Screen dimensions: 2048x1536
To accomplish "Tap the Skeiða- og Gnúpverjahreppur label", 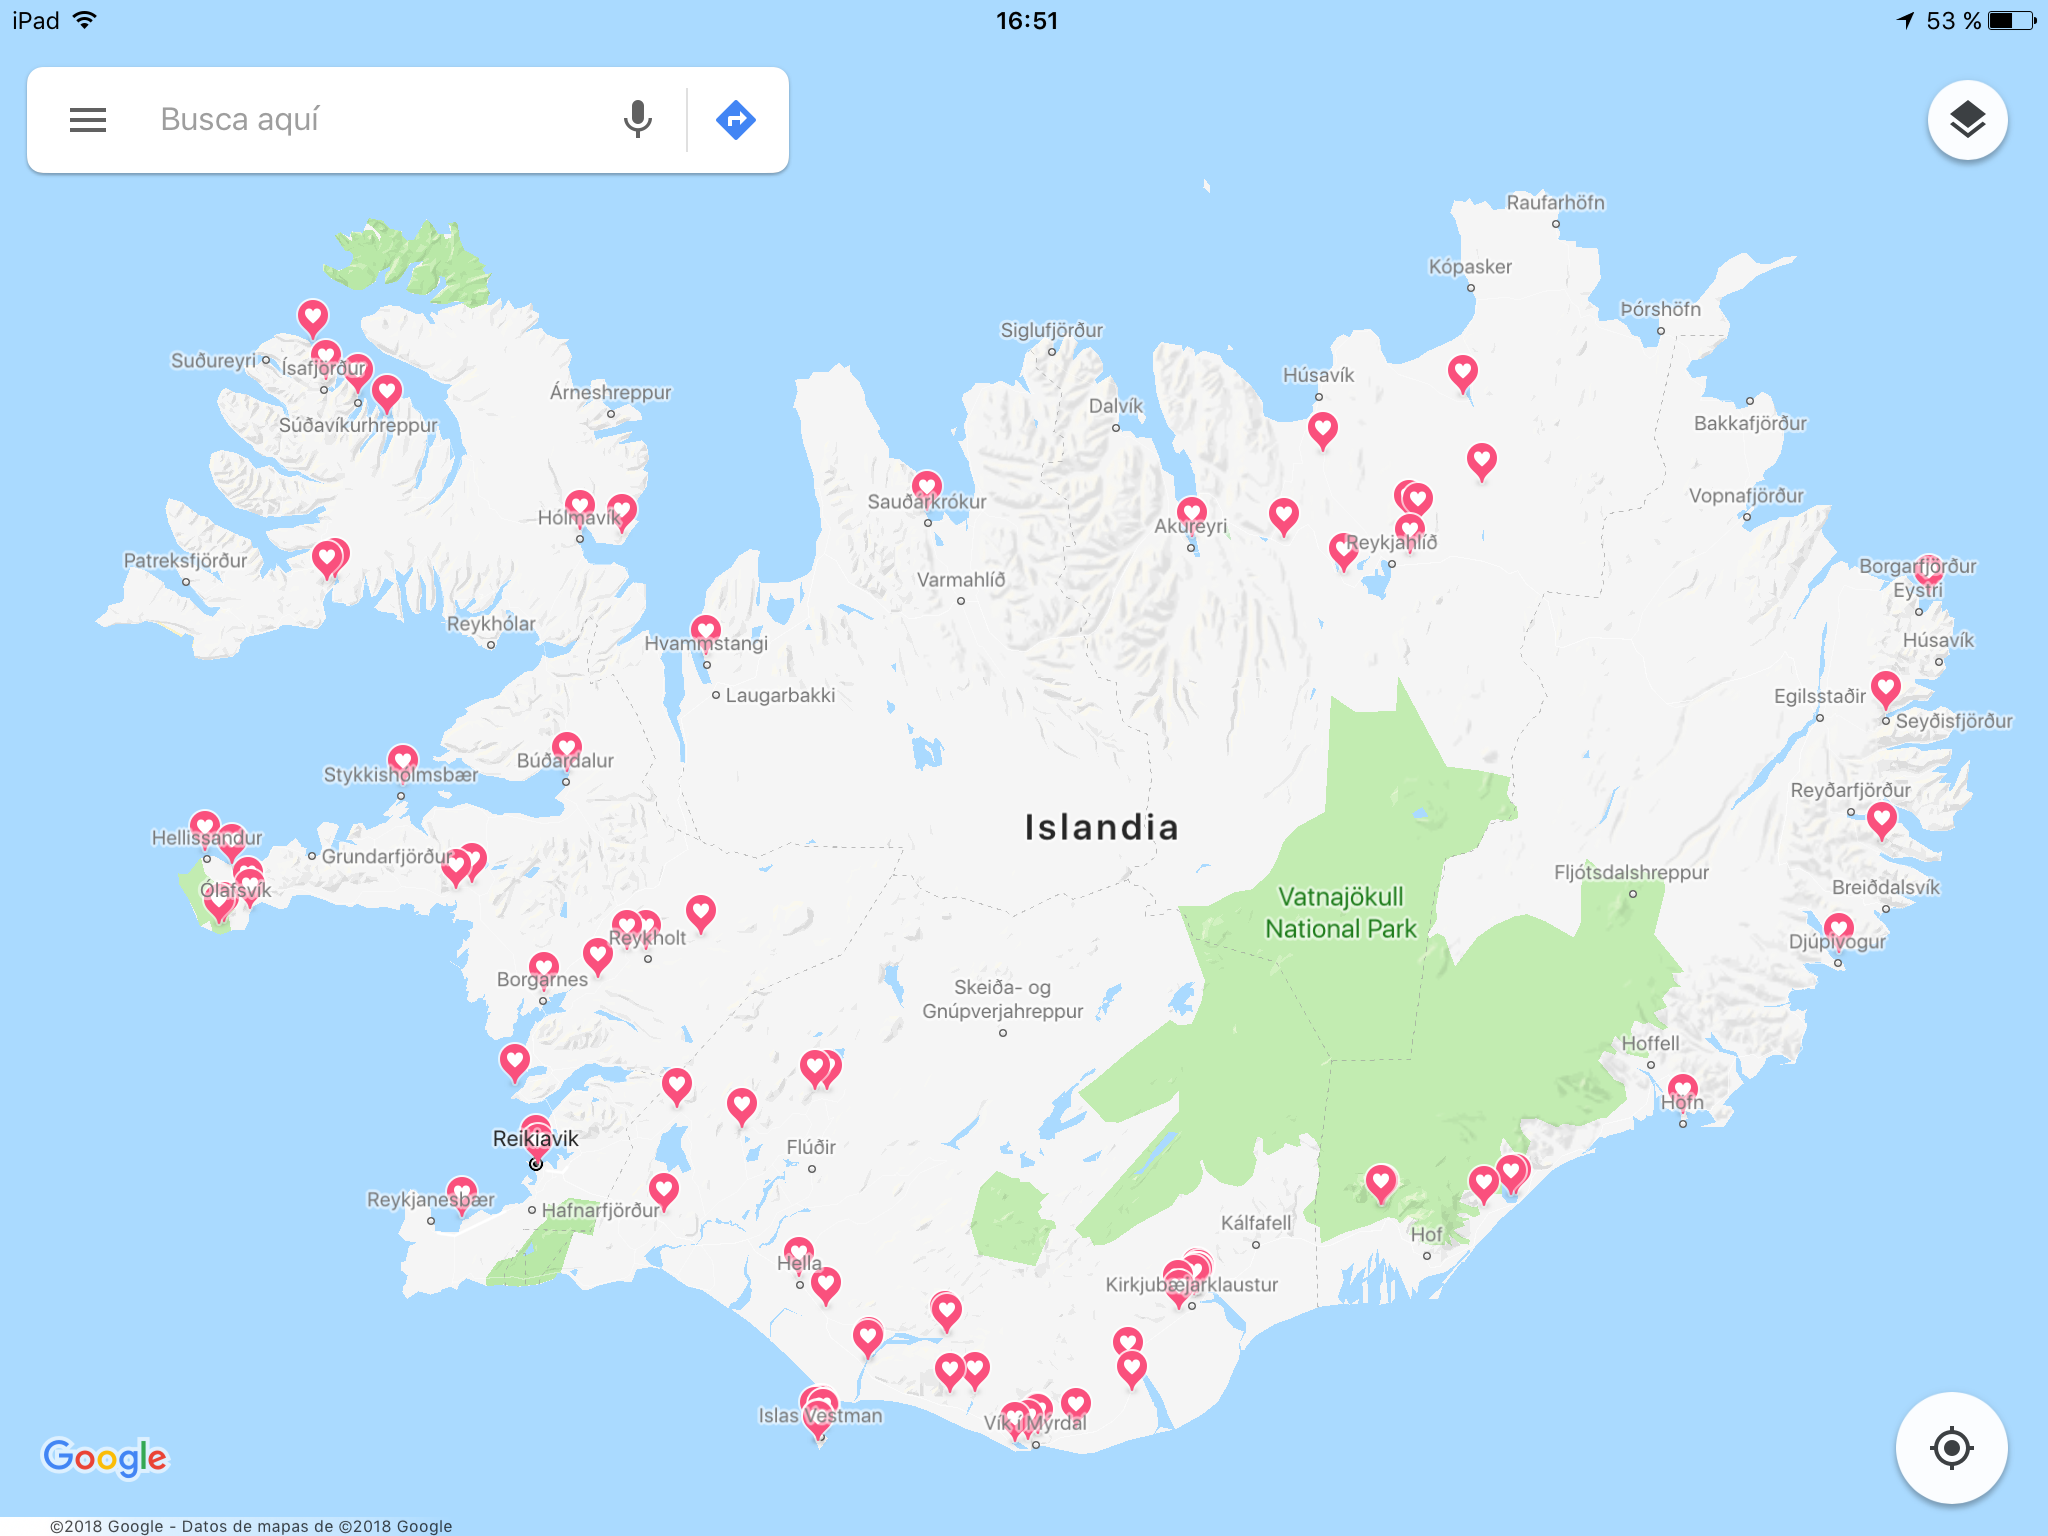I will click(x=1002, y=999).
